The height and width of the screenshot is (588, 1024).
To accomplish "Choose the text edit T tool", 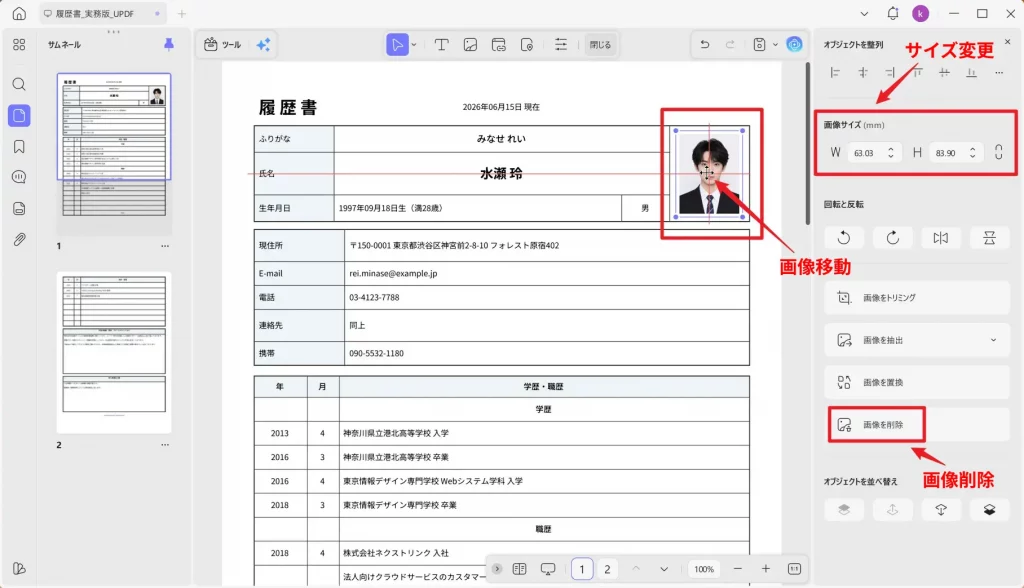I will coord(441,44).
